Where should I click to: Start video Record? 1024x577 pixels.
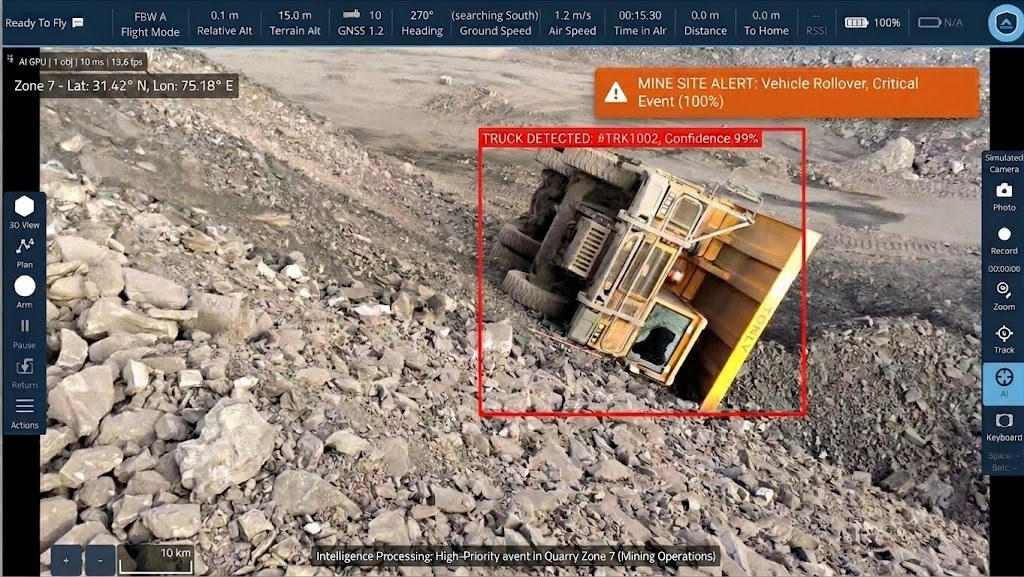(x=1004, y=240)
